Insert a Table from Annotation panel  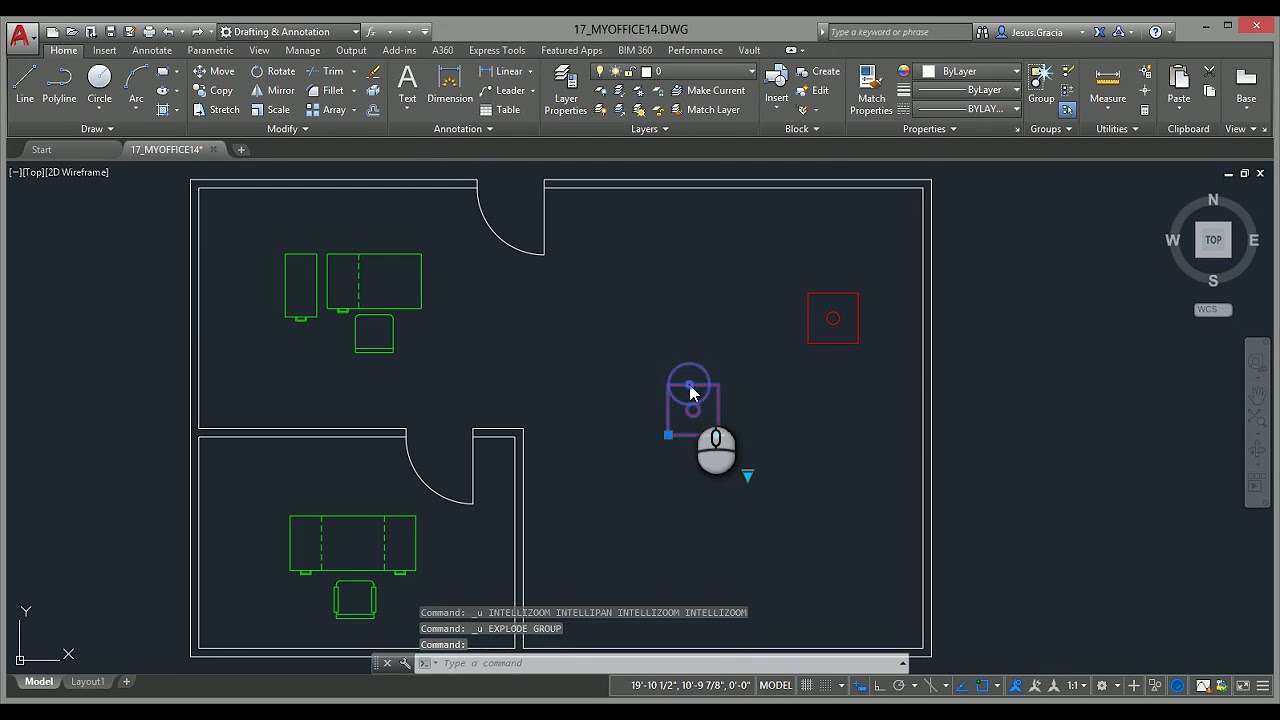(500, 110)
